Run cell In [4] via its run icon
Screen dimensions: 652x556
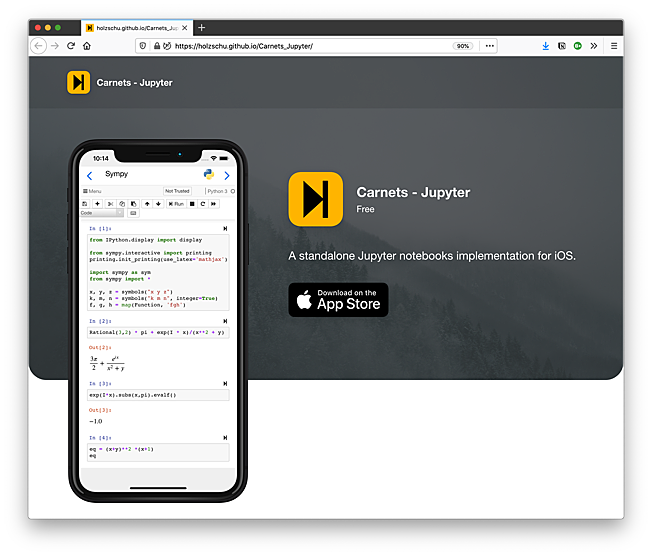click(225, 437)
